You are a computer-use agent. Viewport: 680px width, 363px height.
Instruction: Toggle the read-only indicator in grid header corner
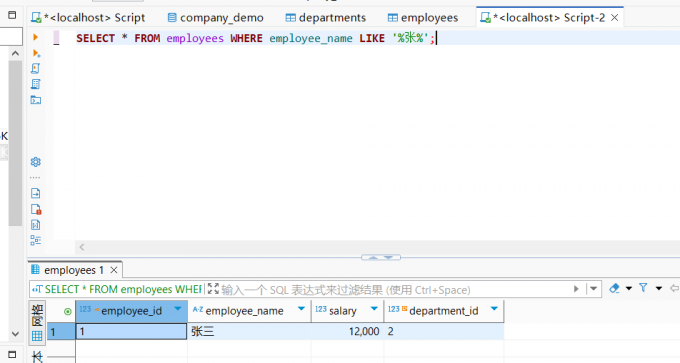(x=67, y=311)
